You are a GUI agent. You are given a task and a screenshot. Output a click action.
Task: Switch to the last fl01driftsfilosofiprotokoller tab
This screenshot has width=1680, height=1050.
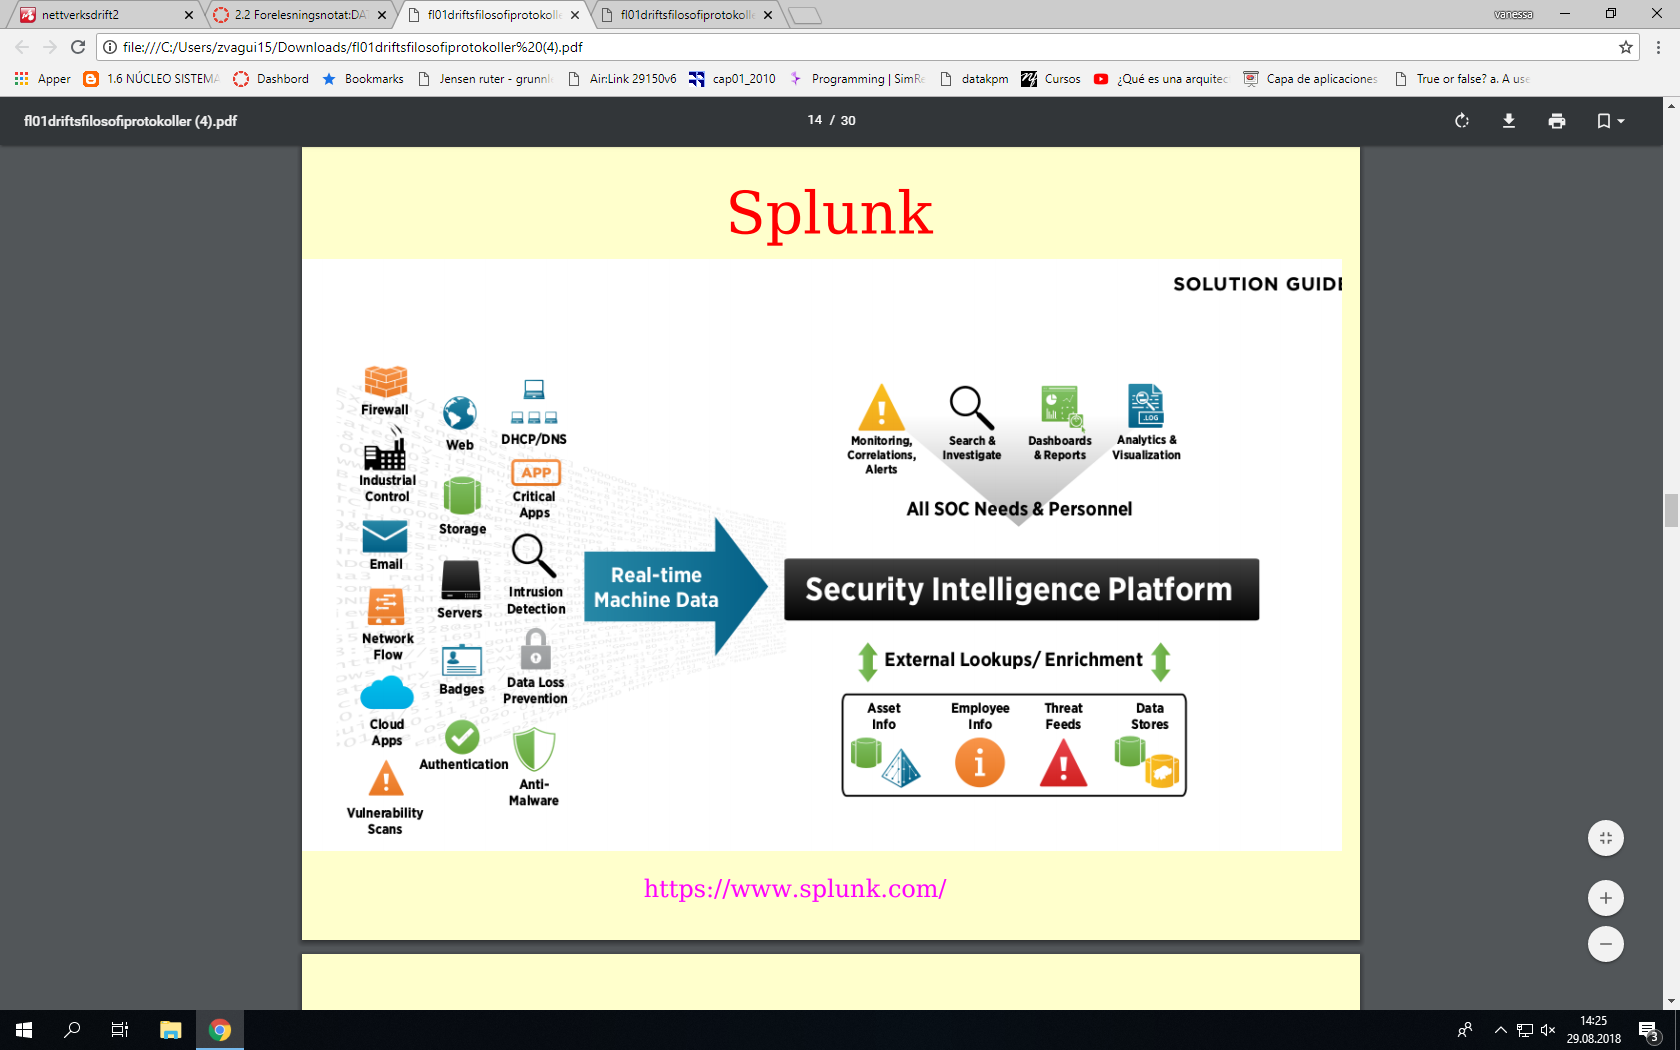686,15
